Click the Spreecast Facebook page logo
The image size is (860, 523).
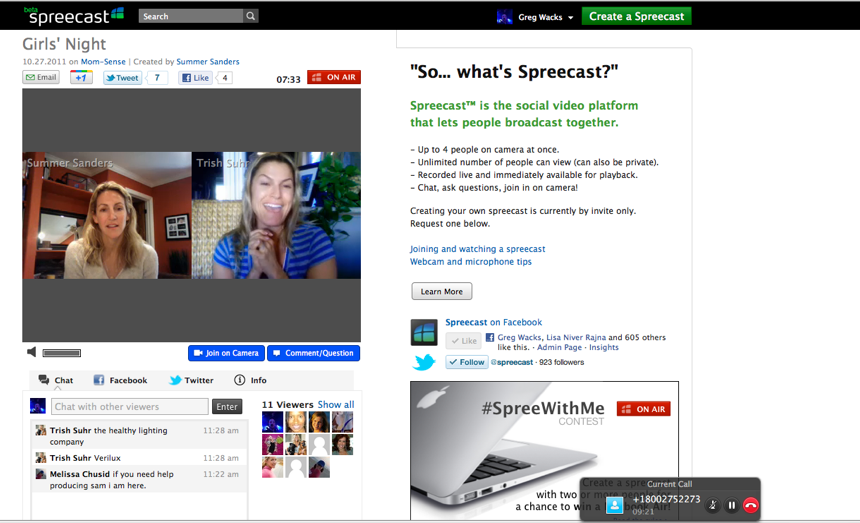tap(424, 332)
